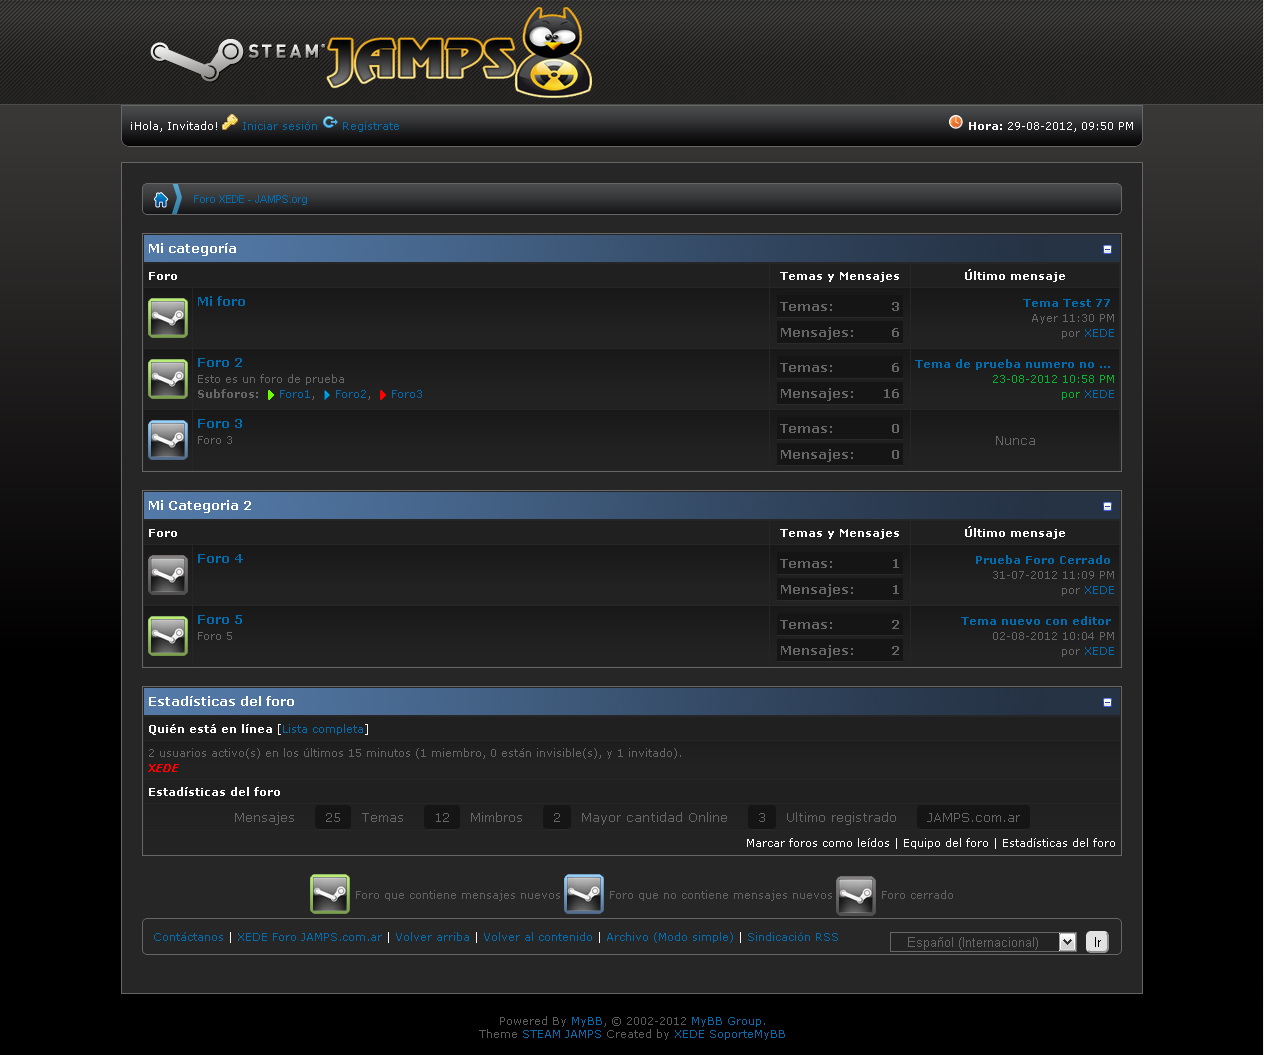The height and width of the screenshot is (1055, 1264).
Task: Click the key icon beside Iniciar sesión
Action: click(x=230, y=123)
